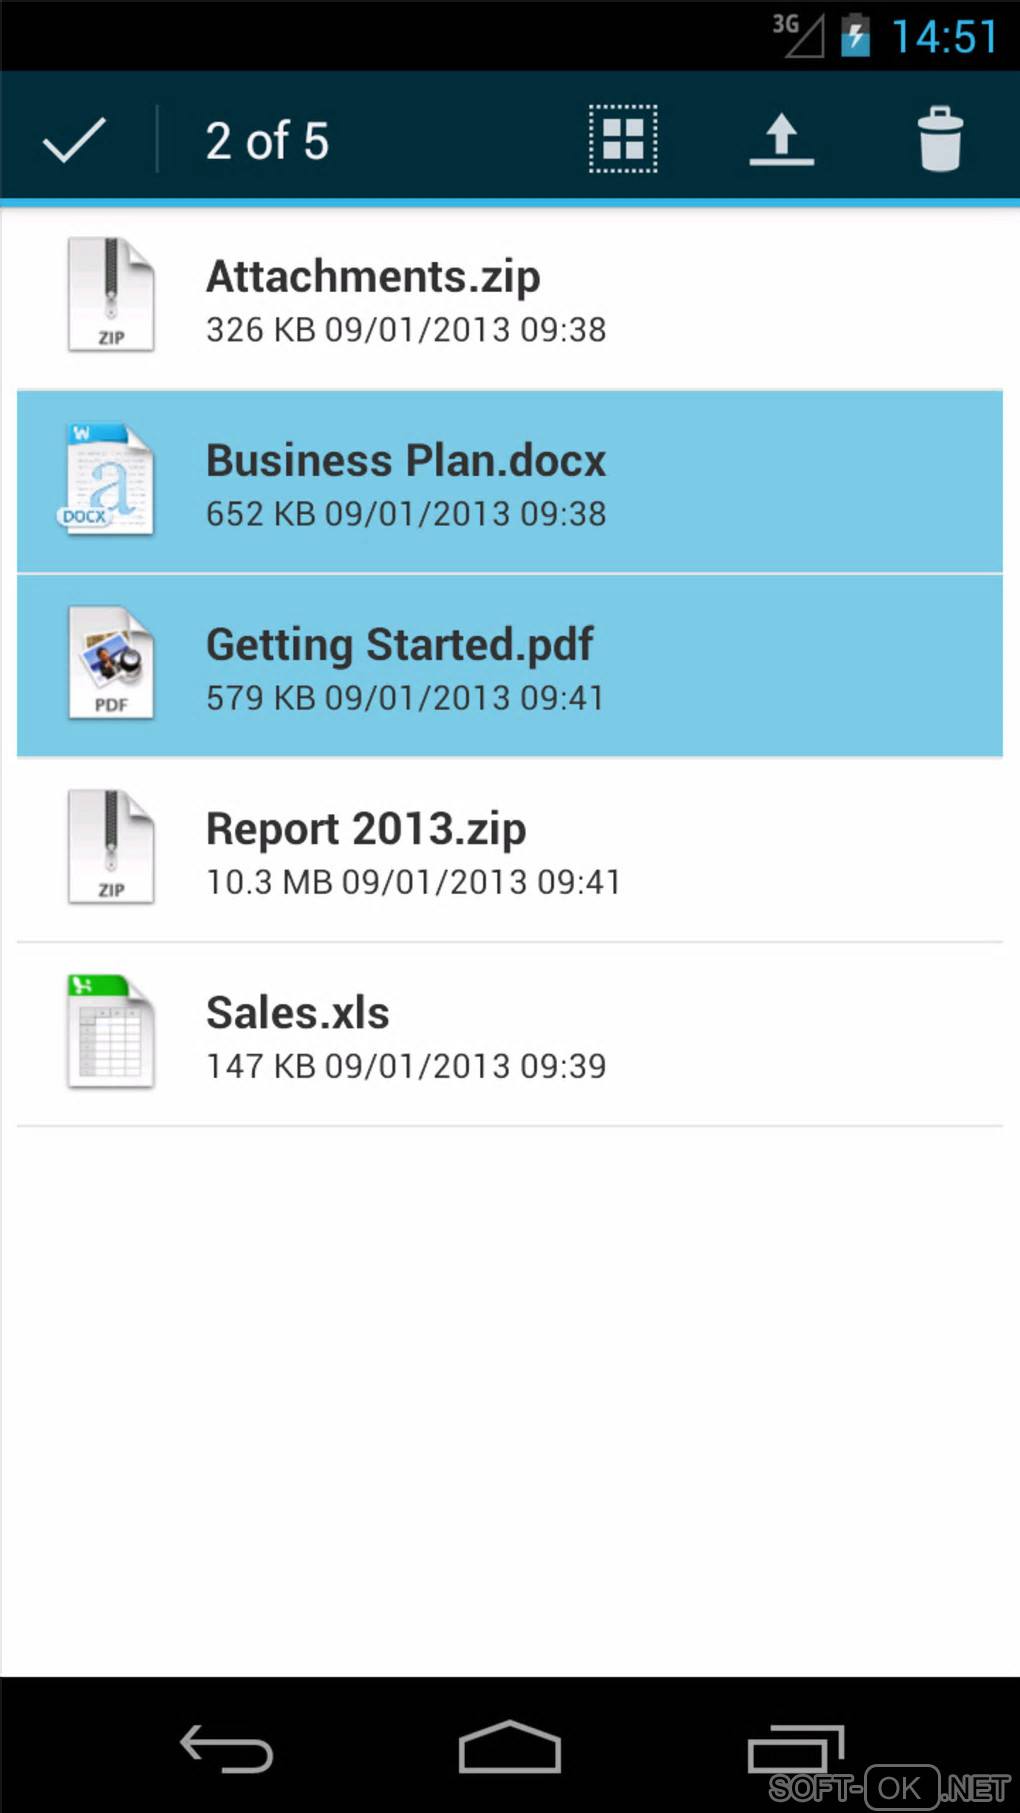
Task: Tap the upload arrow icon
Action: (781, 139)
